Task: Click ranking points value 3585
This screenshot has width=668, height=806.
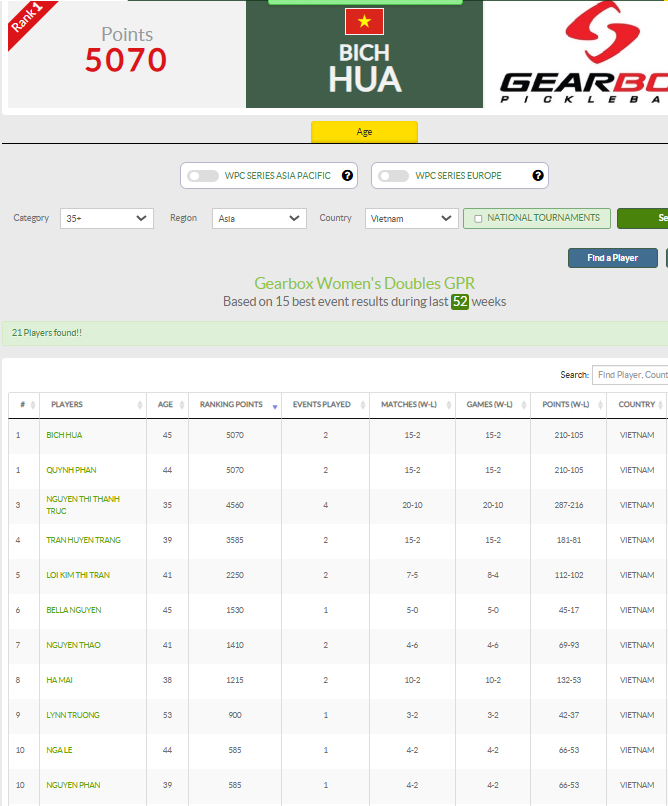Action: (x=235, y=540)
